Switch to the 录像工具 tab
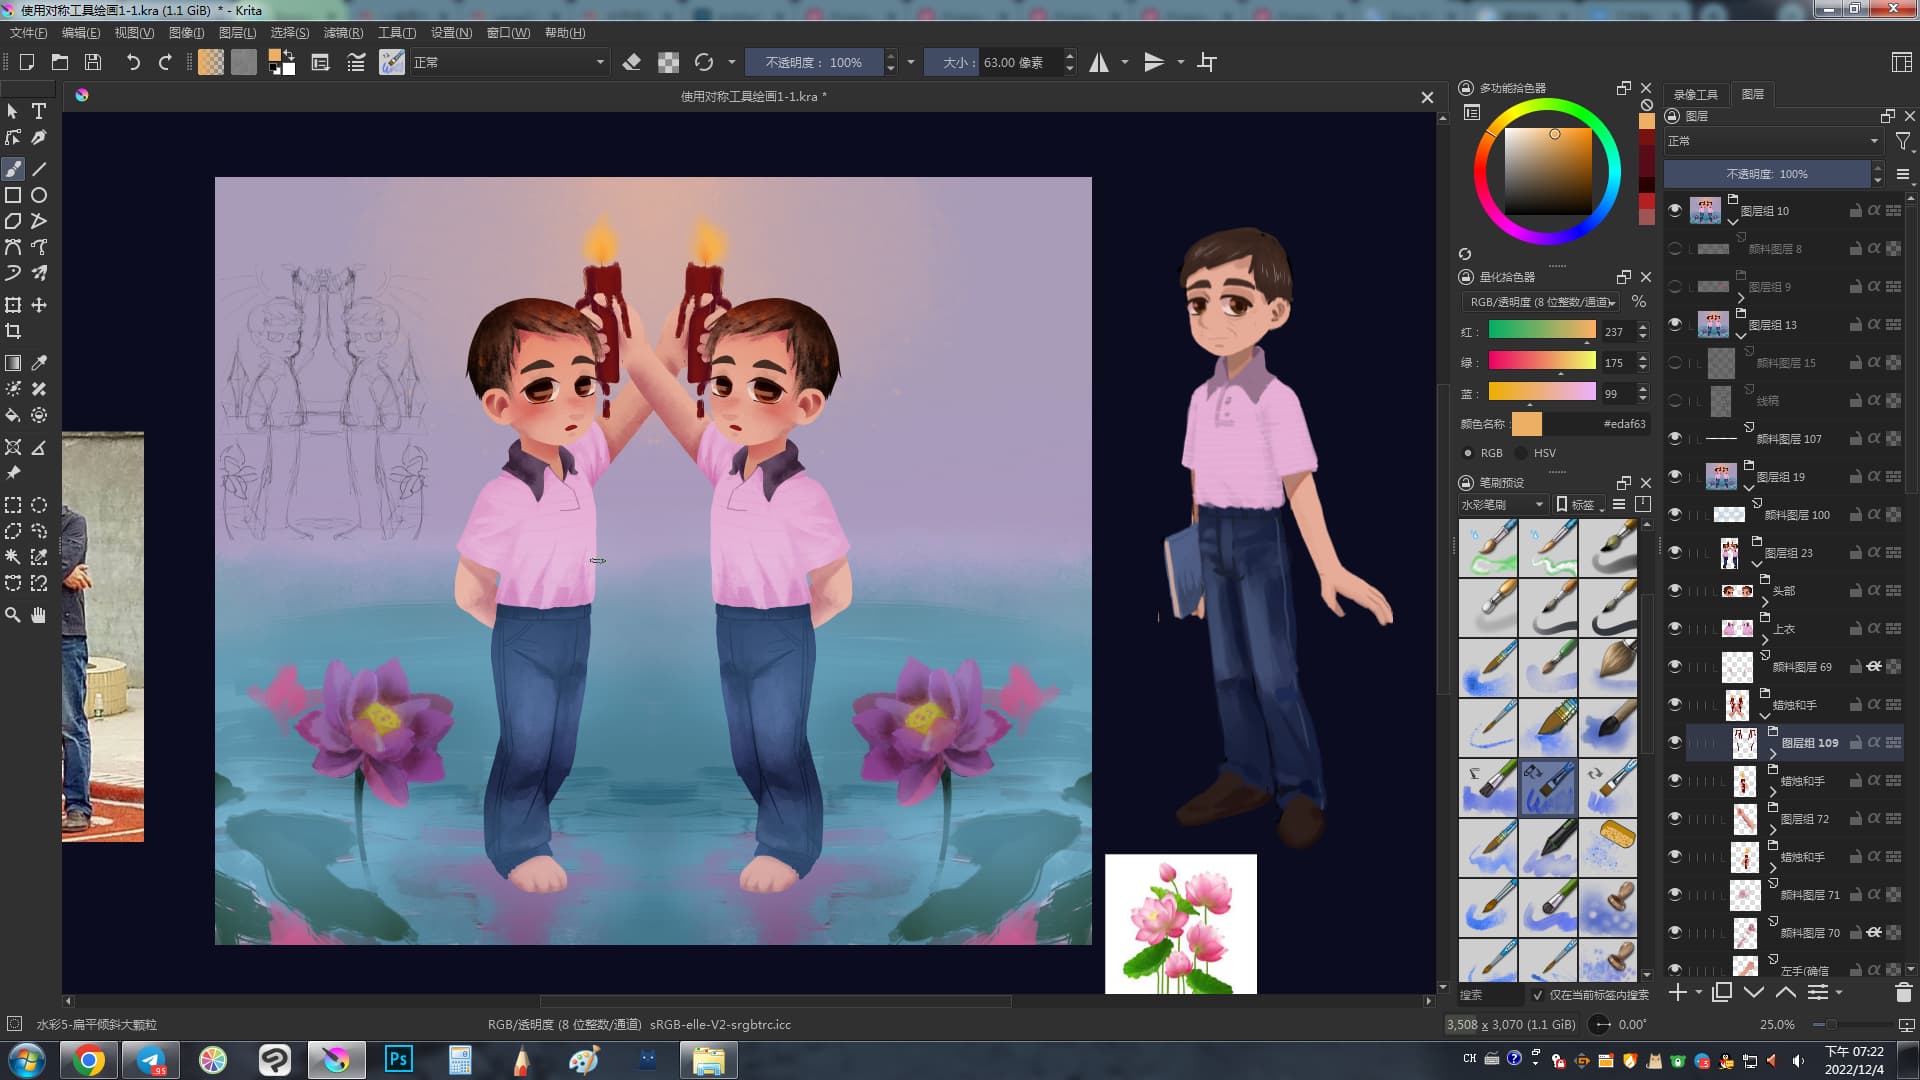The image size is (1920, 1080). tap(1695, 94)
